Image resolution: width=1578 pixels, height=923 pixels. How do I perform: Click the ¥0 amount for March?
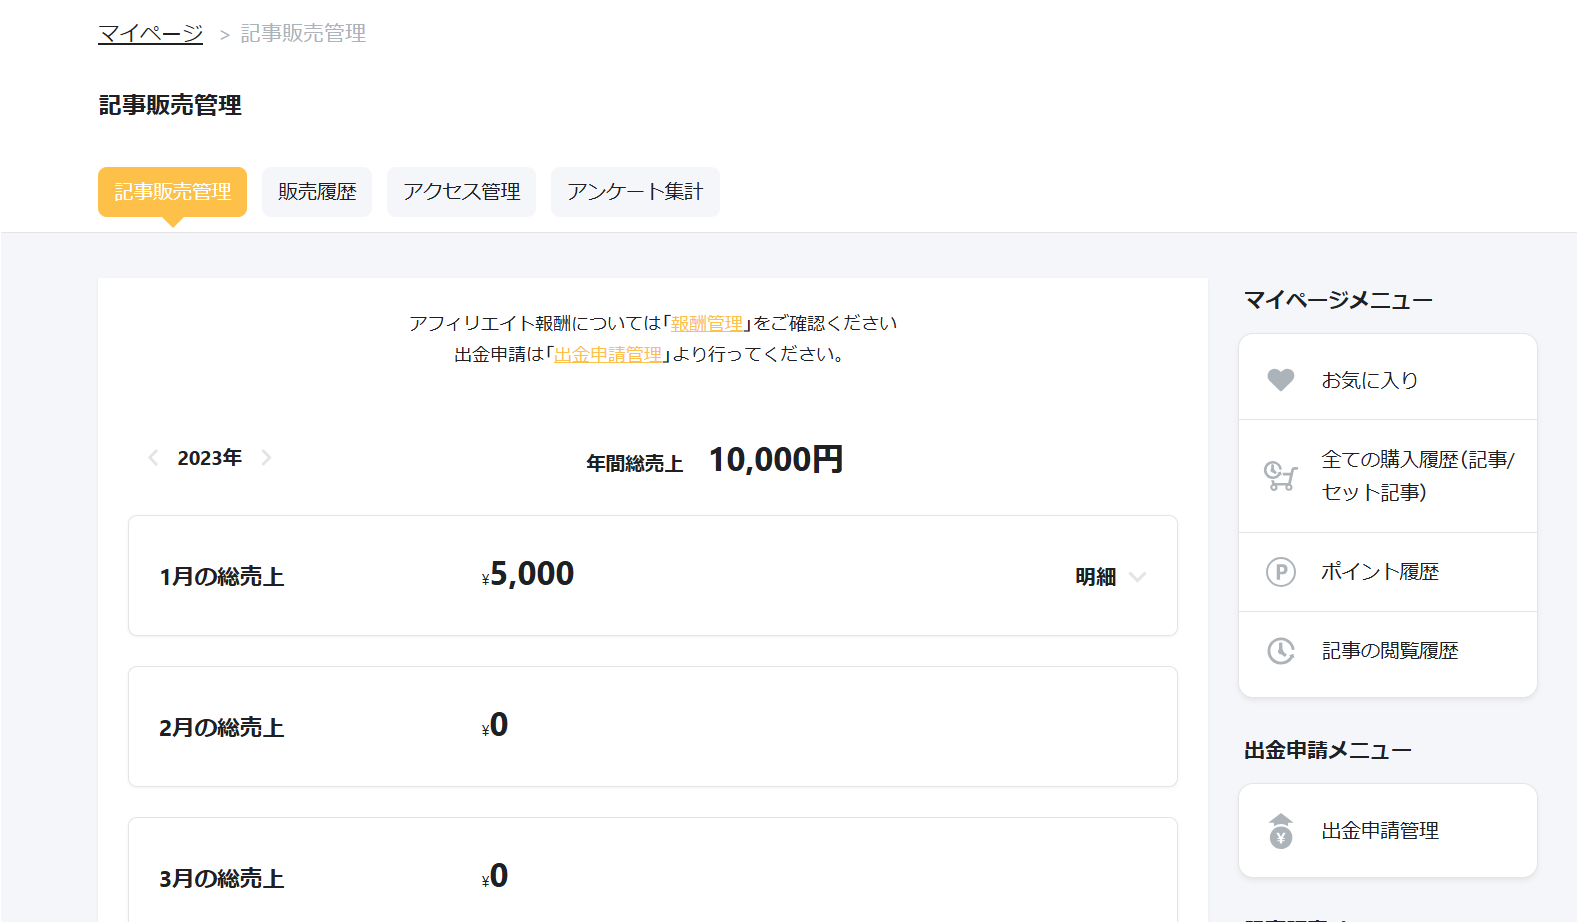click(495, 876)
